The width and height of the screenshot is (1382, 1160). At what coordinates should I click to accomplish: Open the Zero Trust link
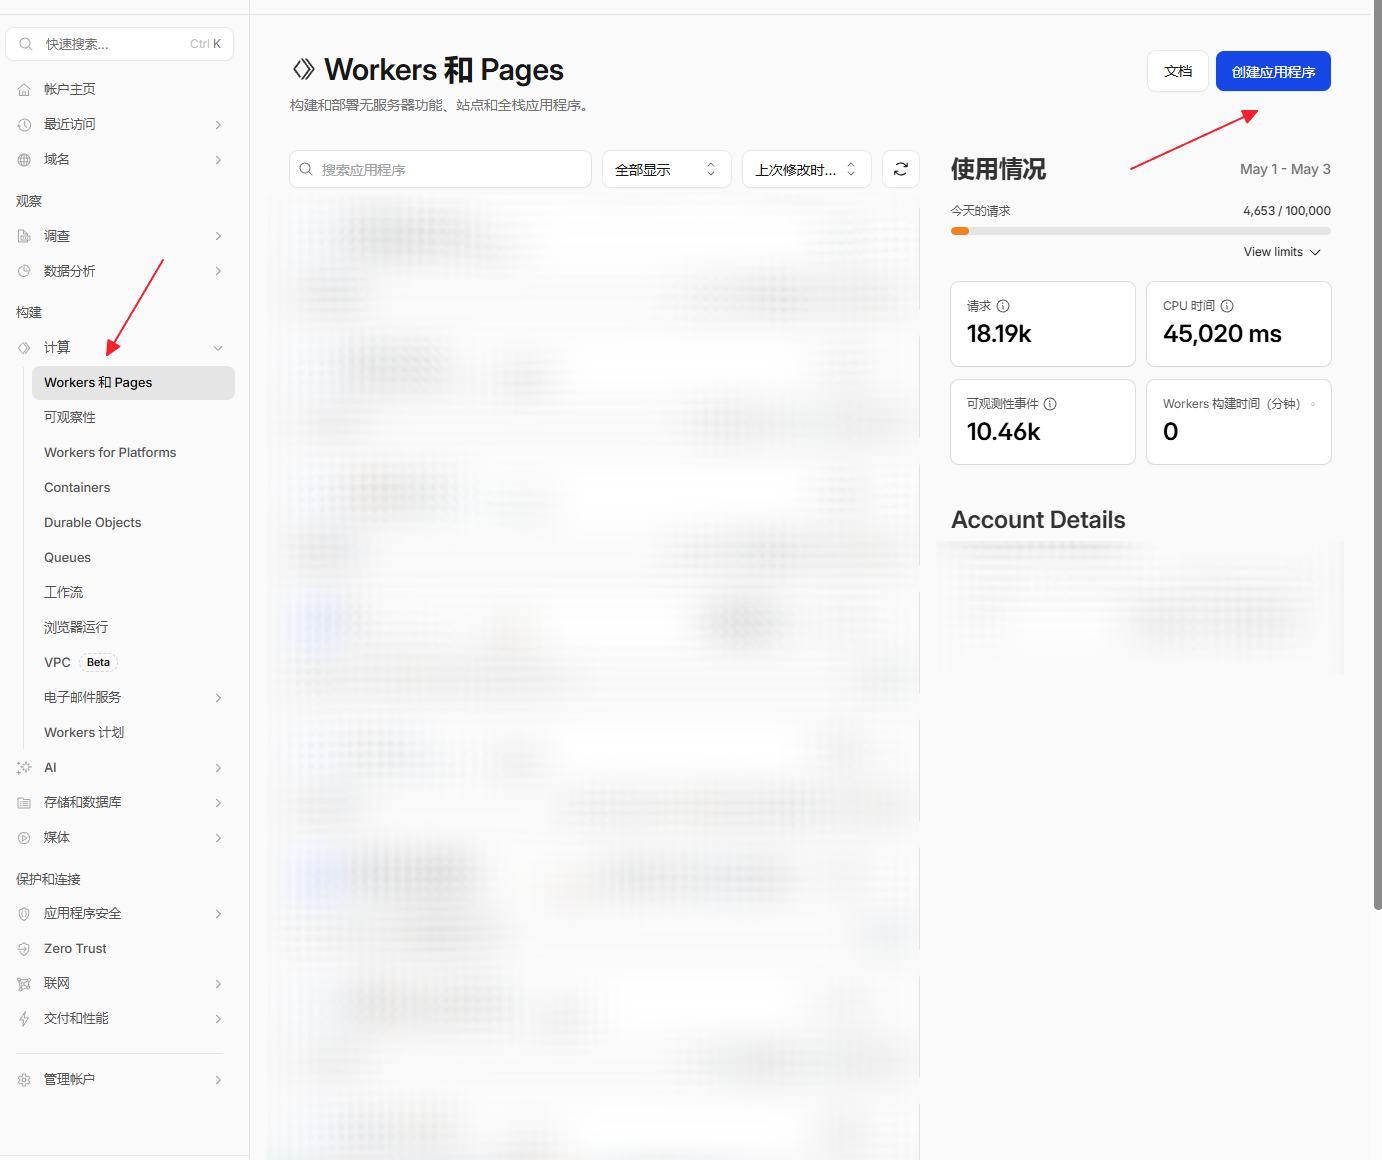[x=75, y=949]
